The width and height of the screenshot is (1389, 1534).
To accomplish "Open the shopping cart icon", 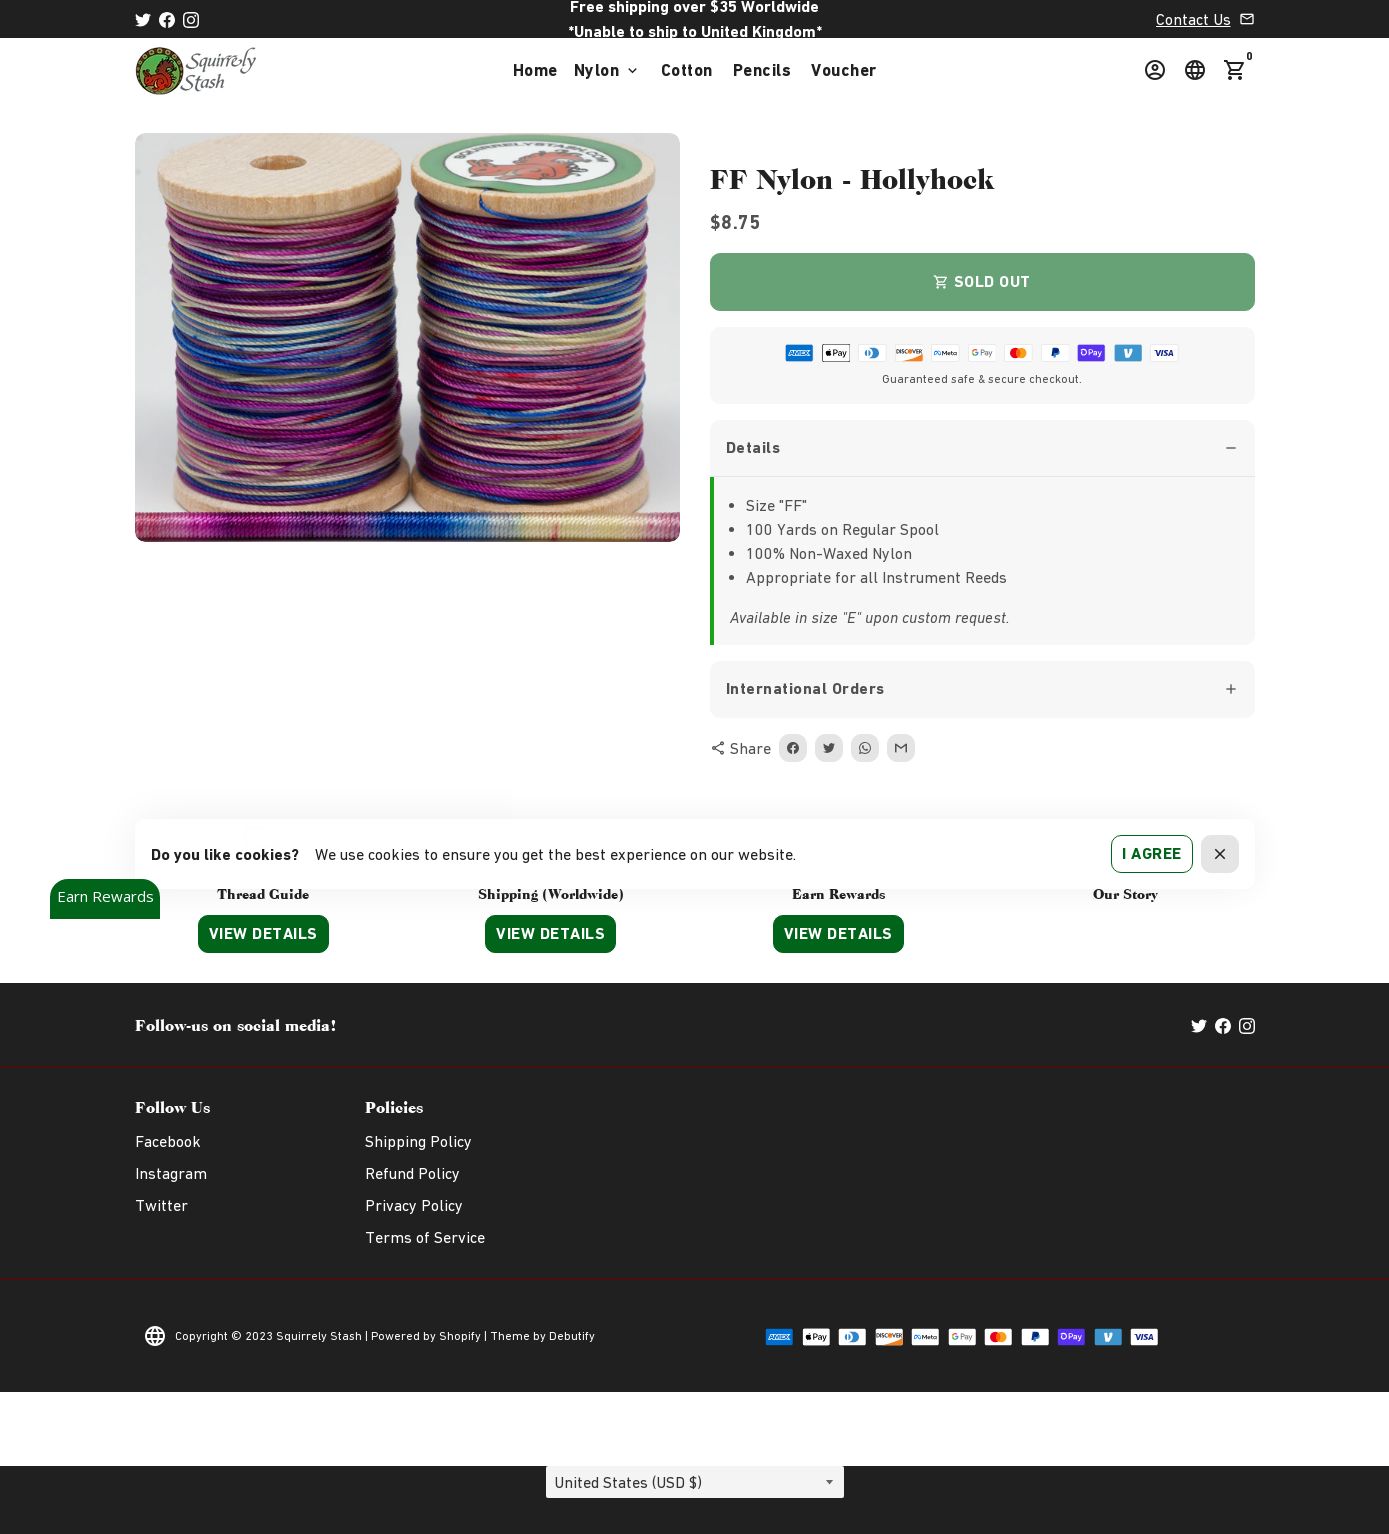I will [x=1235, y=70].
